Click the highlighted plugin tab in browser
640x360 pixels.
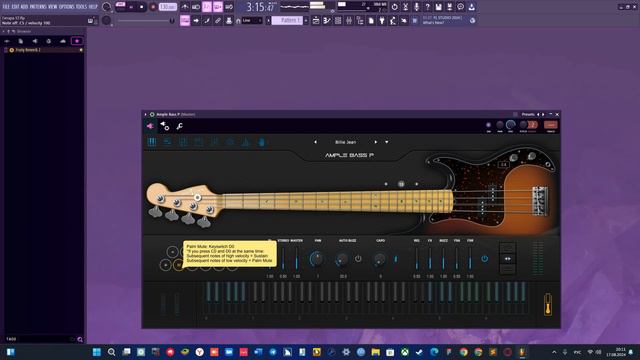coord(77,41)
